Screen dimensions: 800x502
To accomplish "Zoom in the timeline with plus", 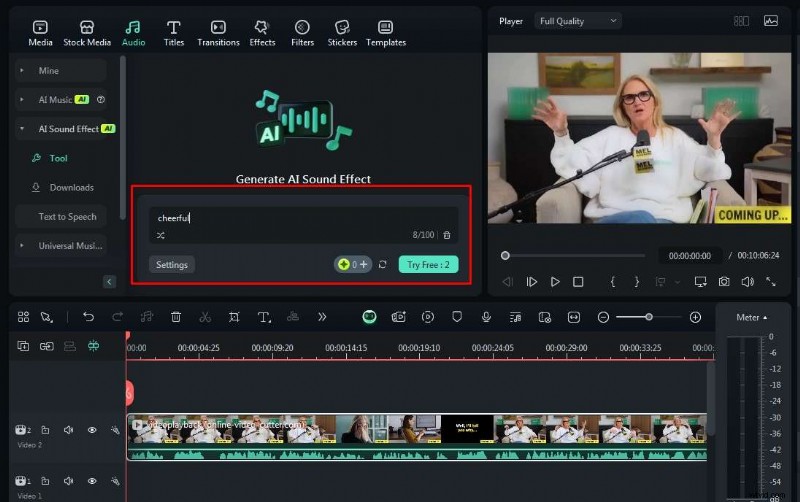I will pos(695,317).
